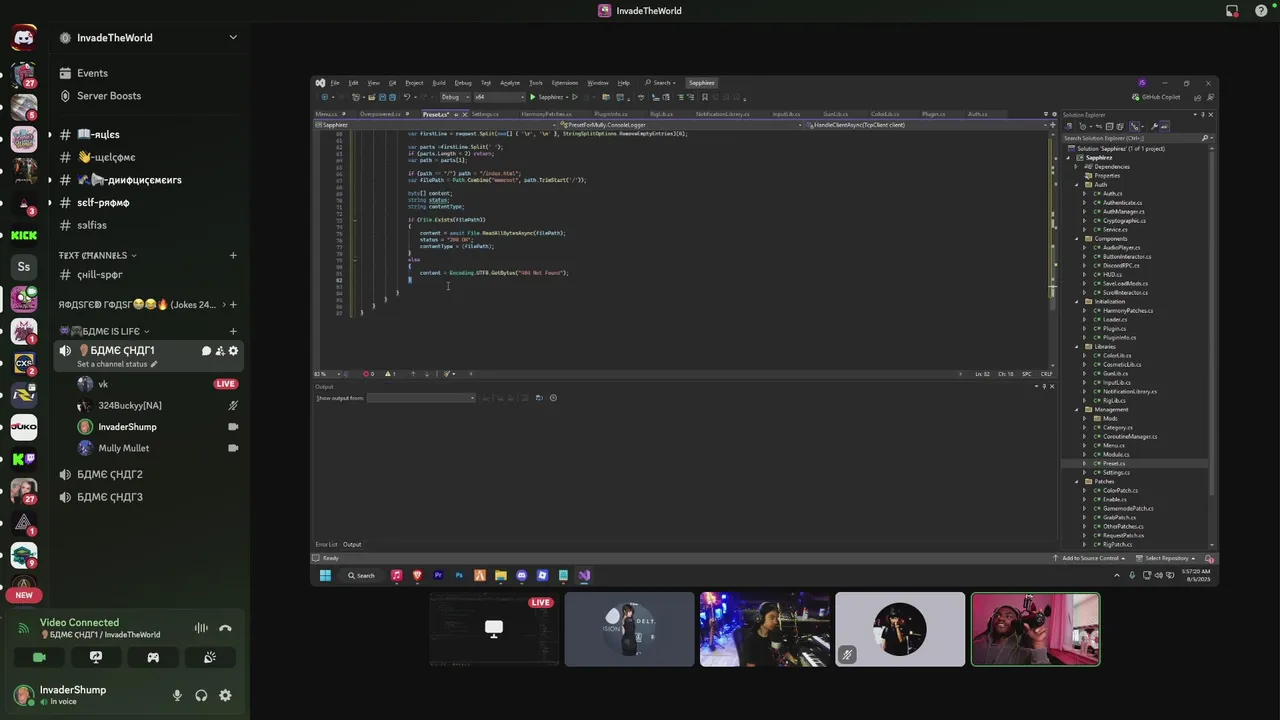Mute the microphone in user panel

pos(177,695)
